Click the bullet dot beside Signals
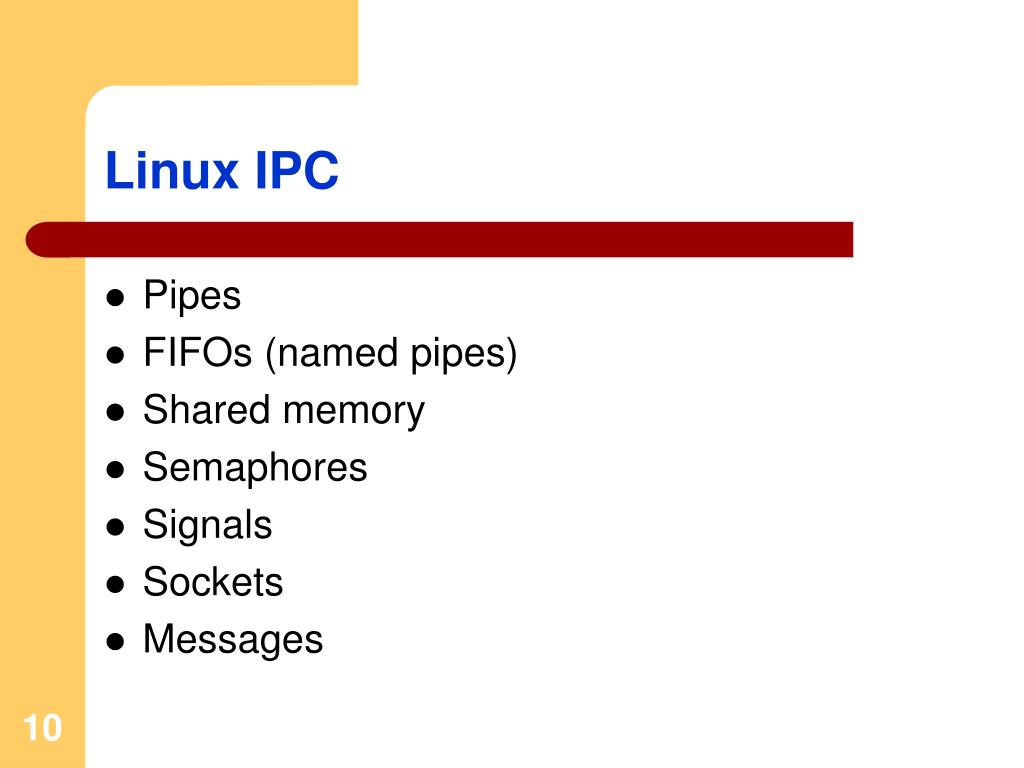The width and height of the screenshot is (1024, 768). pyautogui.click(x=115, y=527)
